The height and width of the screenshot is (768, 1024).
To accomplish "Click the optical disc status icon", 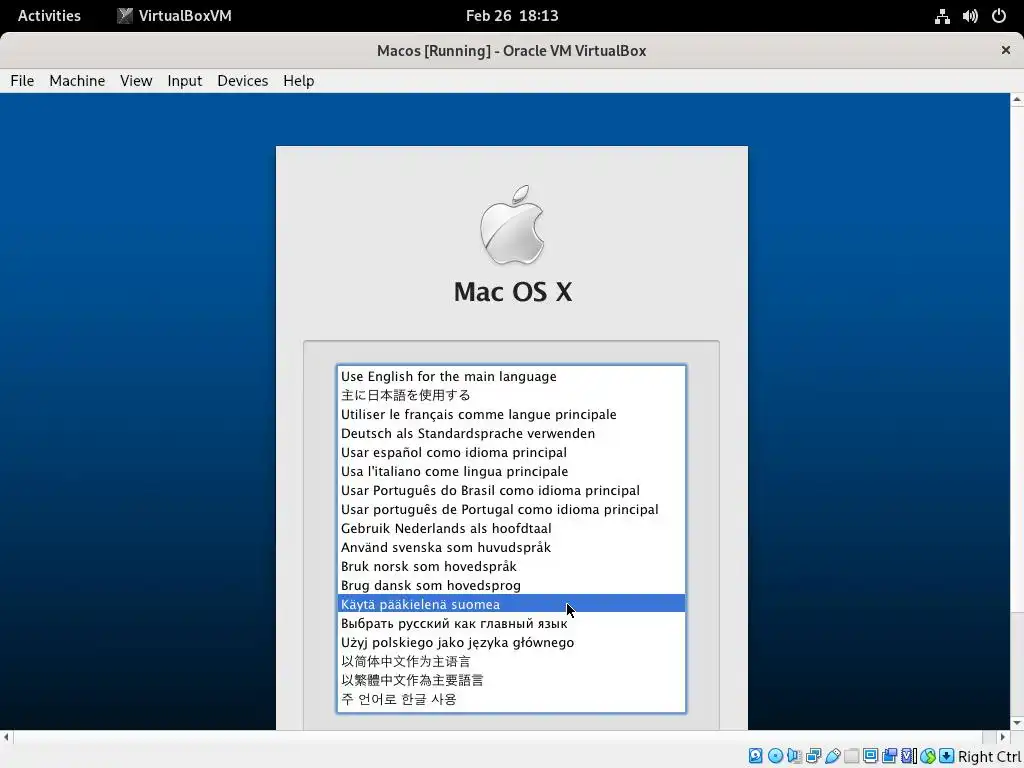I will 775,756.
